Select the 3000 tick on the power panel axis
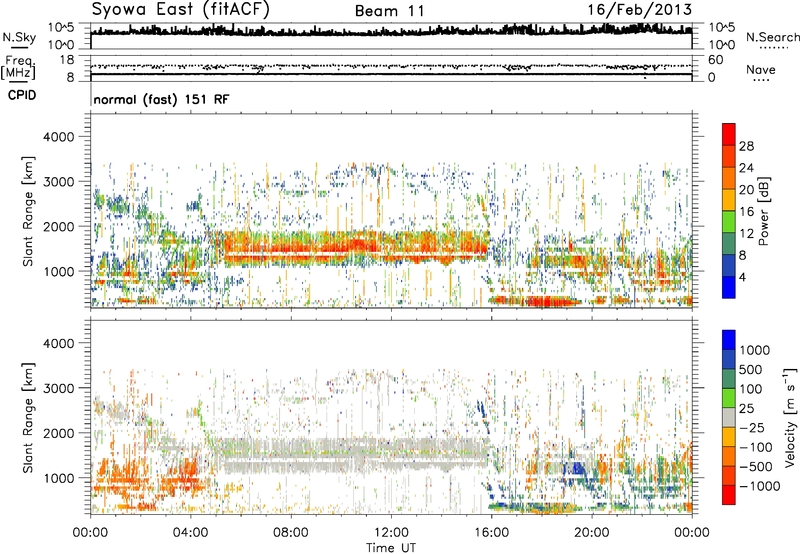The height and width of the screenshot is (554, 800). click(x=58, y=182)
